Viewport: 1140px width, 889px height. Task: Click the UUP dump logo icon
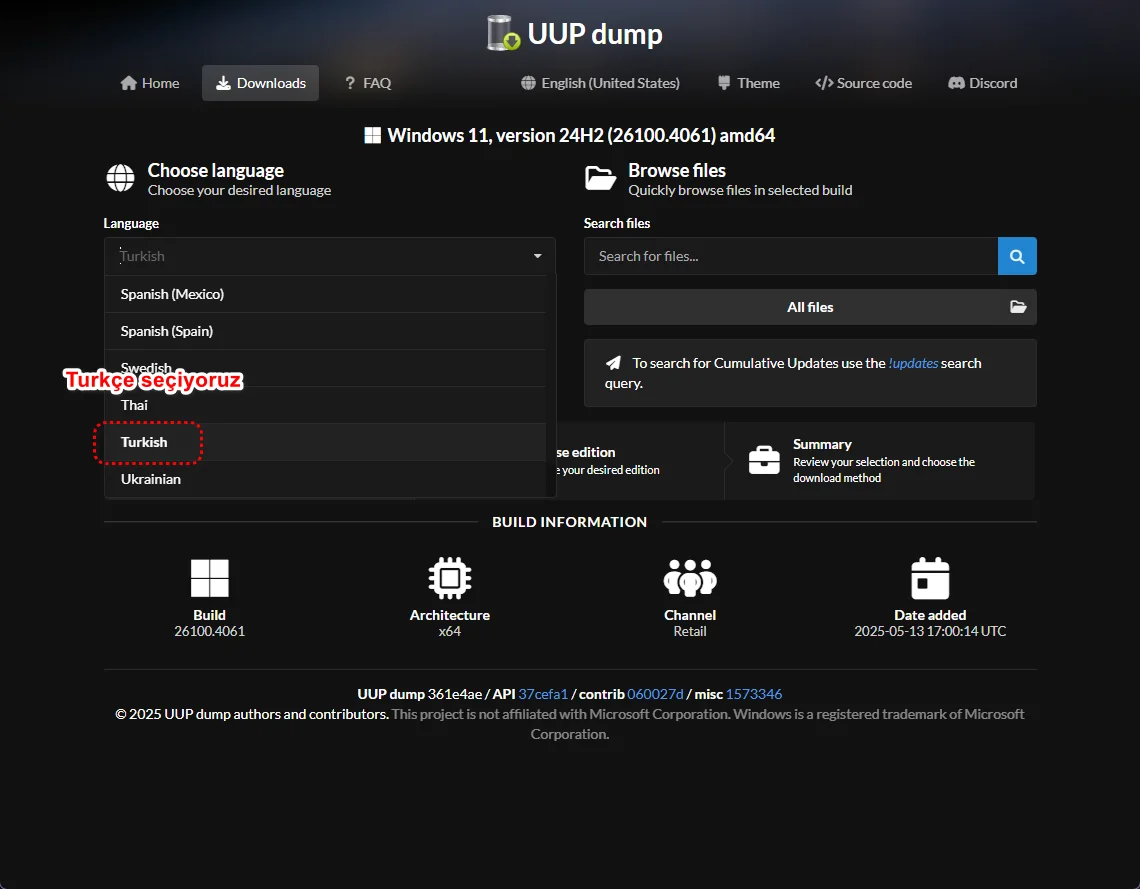pyautogui.click(x=503, y=33)
